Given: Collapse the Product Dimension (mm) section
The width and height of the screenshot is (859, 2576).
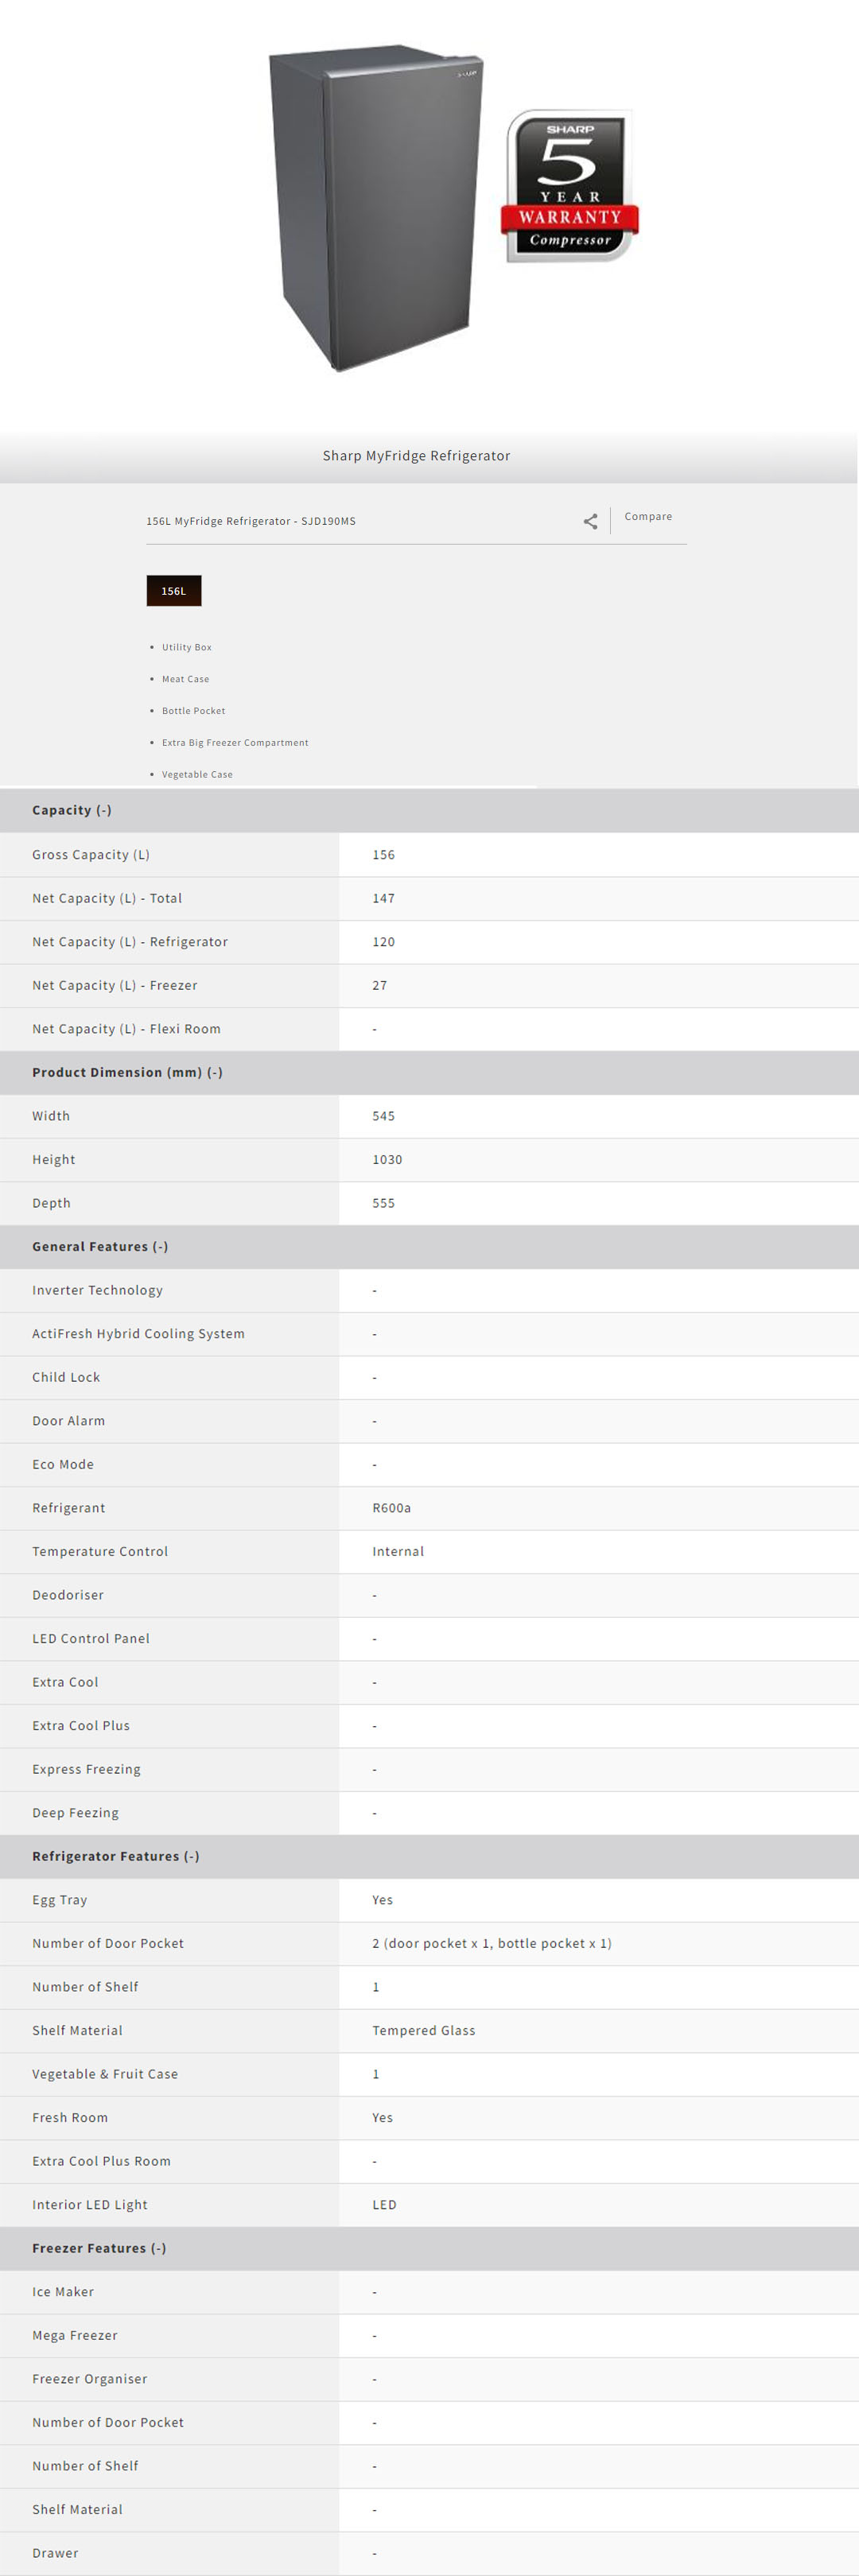Looking at the screenshot, I should [127, 1072].
